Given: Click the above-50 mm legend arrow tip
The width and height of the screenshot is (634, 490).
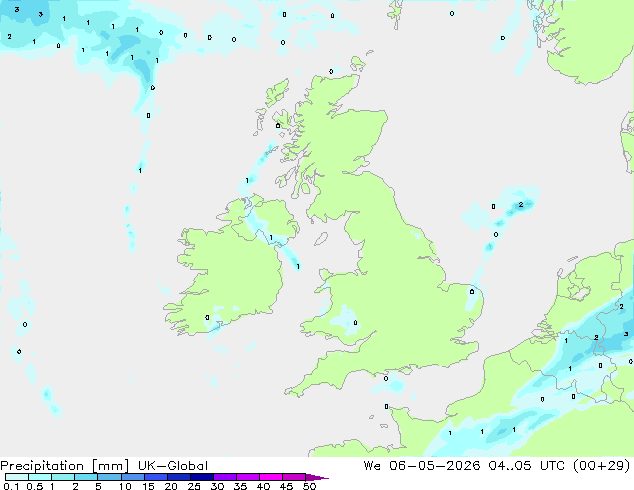Looking at the screenshot, I should (317, 477).
